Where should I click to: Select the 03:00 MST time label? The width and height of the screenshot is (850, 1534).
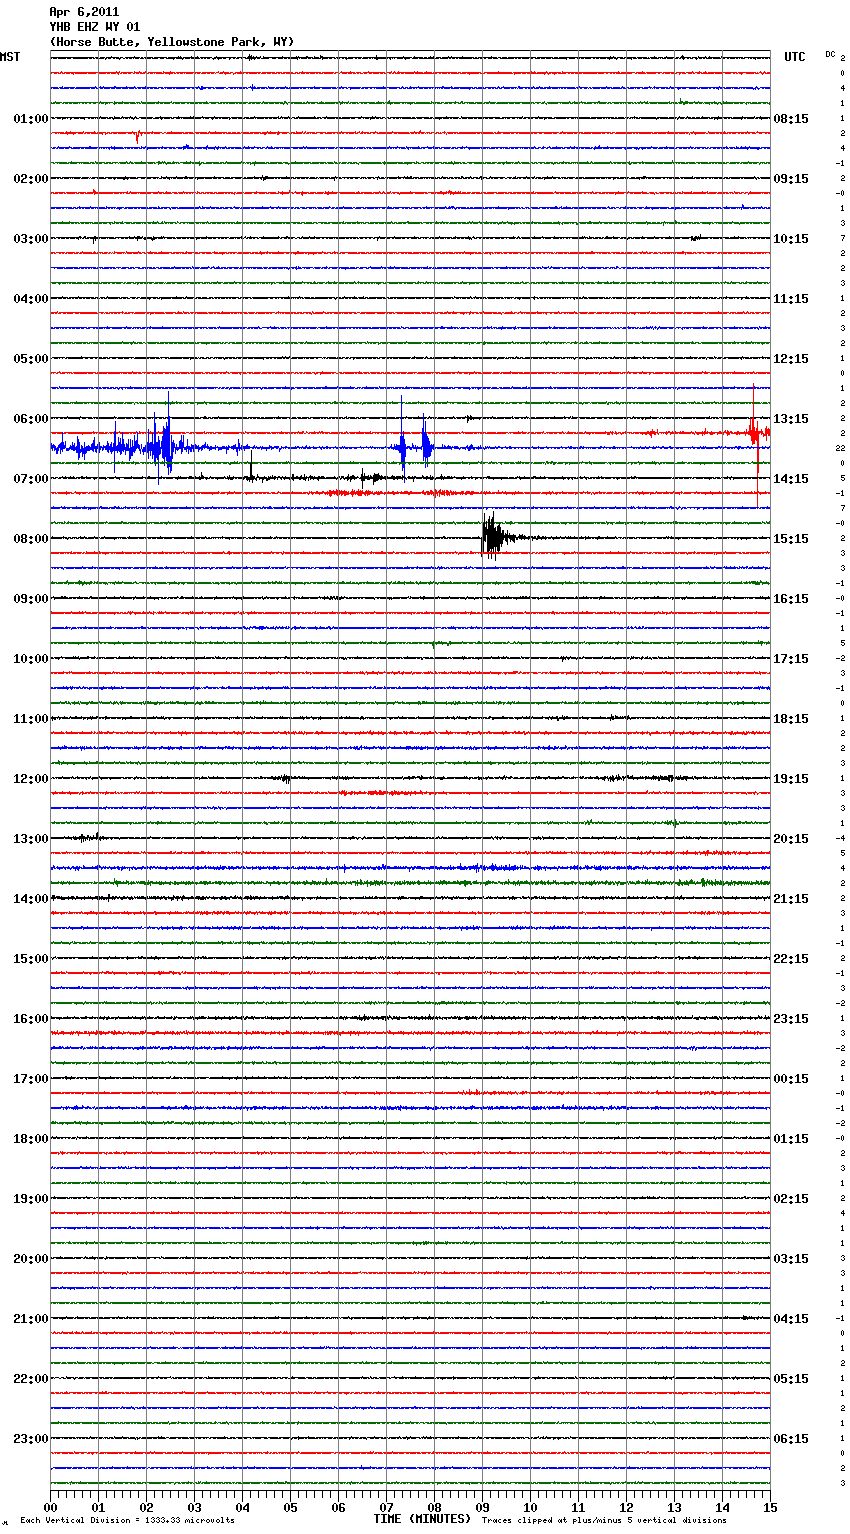pyautogui.click(x=31, y=239)
